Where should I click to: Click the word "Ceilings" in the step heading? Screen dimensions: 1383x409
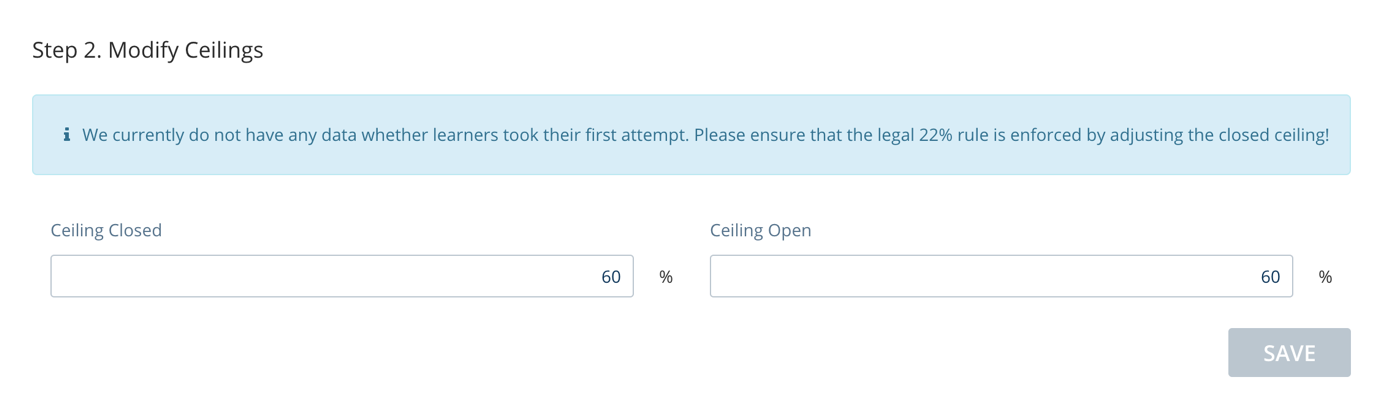click(x=225, y=50)
